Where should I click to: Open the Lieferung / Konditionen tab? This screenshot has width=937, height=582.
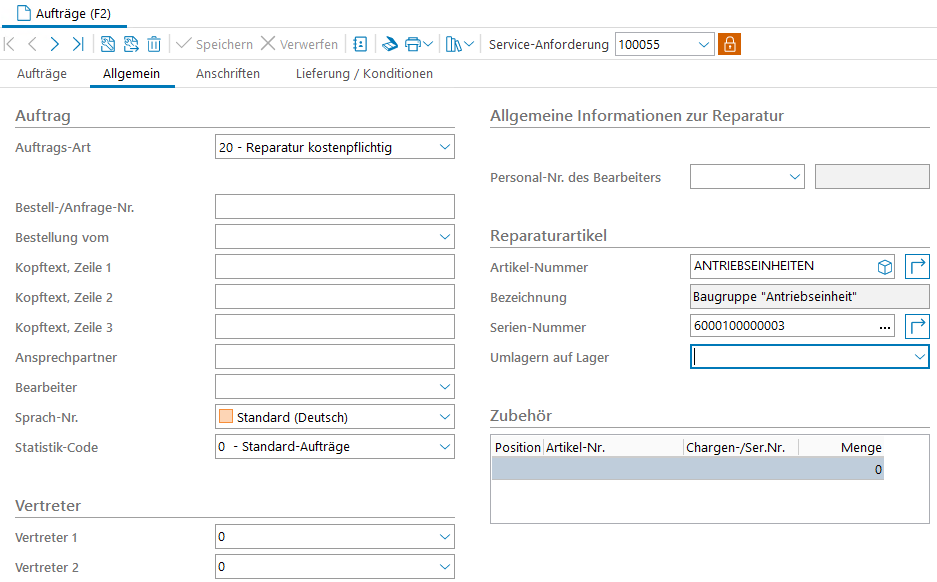point(364,74)
